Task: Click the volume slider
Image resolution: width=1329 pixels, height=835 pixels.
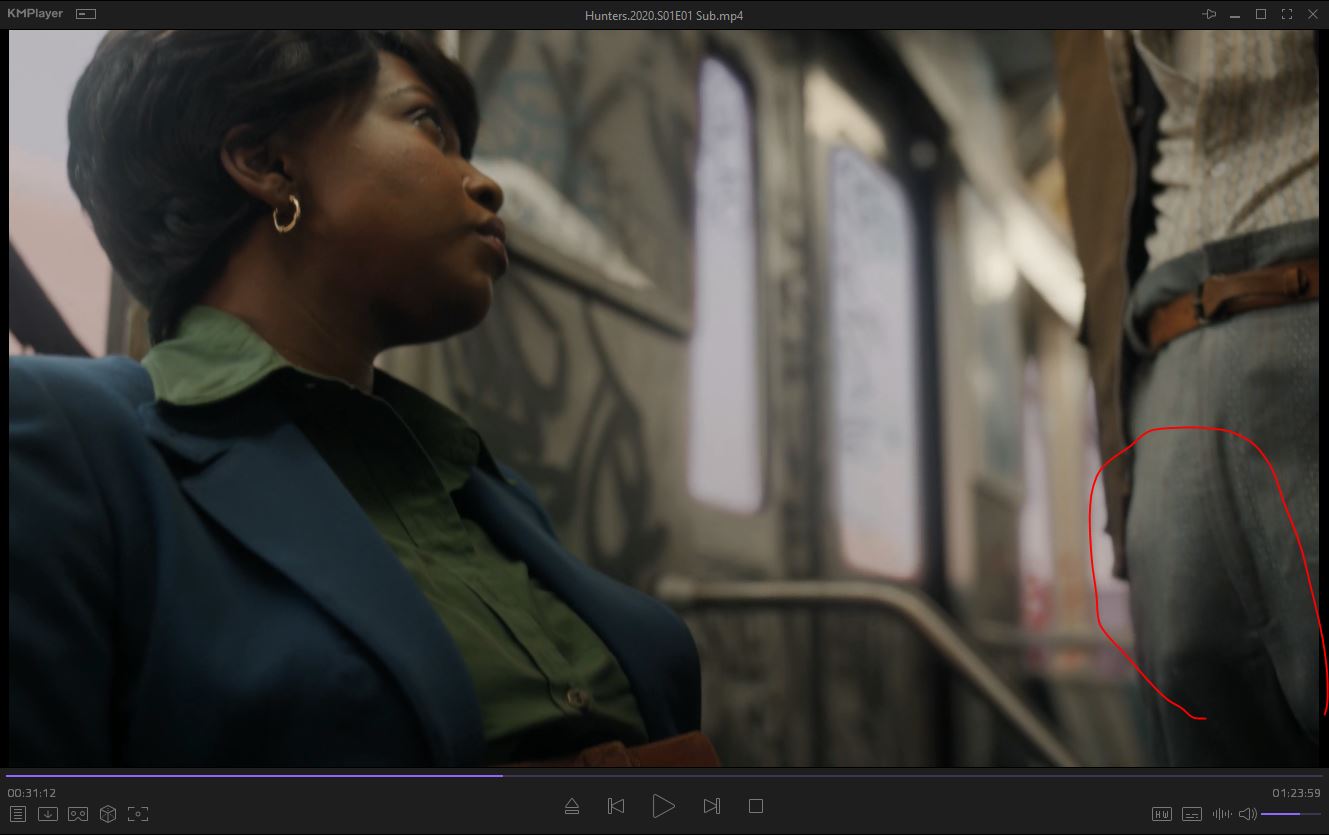Action: (1290, 814)
